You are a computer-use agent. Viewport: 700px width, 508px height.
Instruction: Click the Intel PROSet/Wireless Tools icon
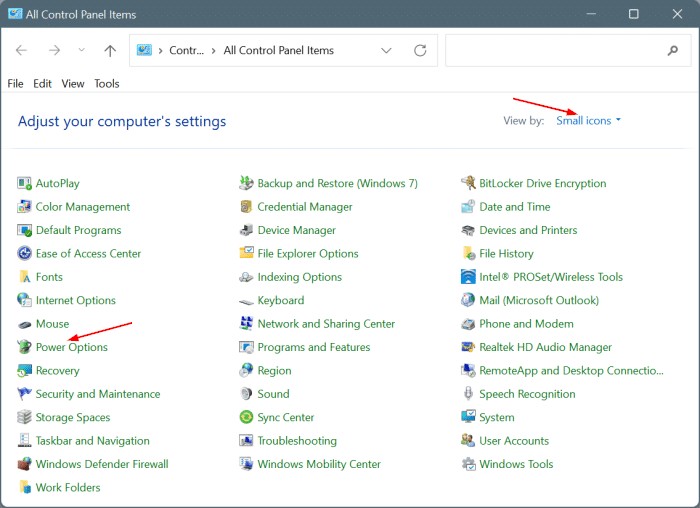click(468, 277)
